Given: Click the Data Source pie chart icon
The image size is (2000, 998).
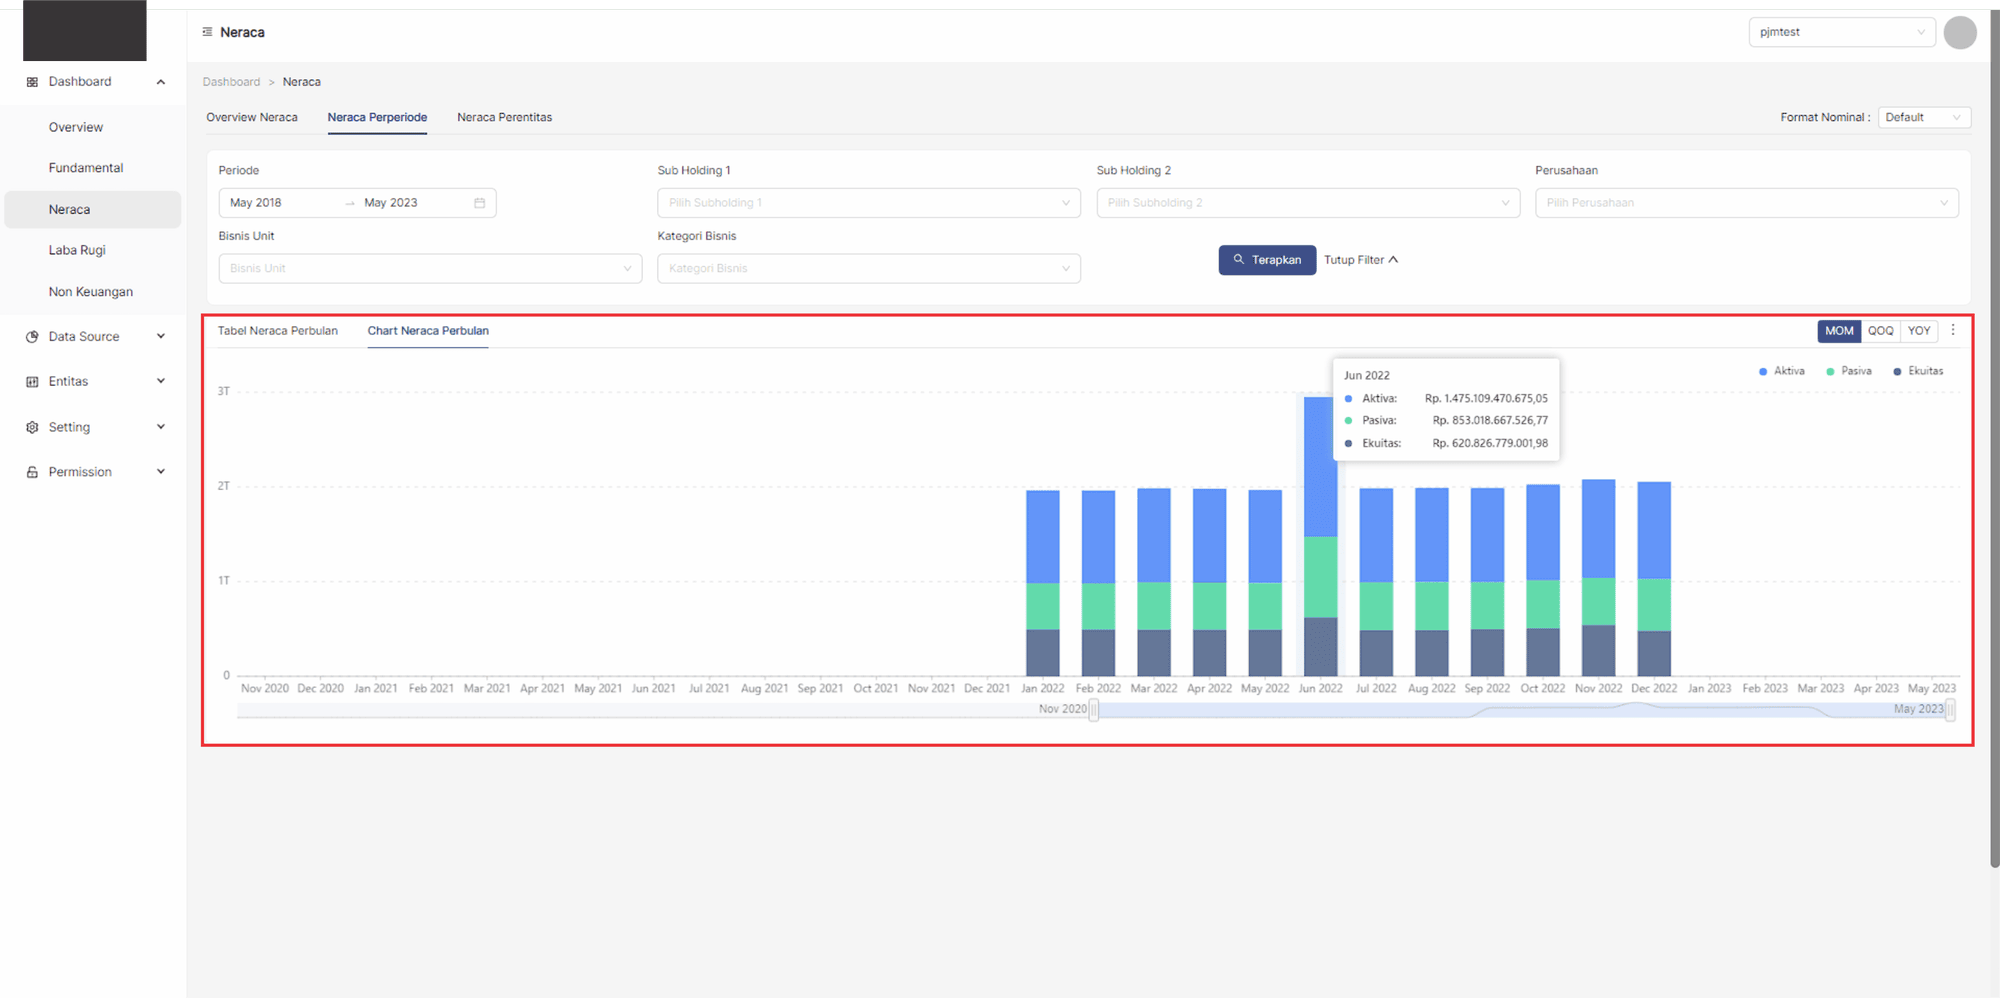Looking at the screenshot, I should (32, 337).
